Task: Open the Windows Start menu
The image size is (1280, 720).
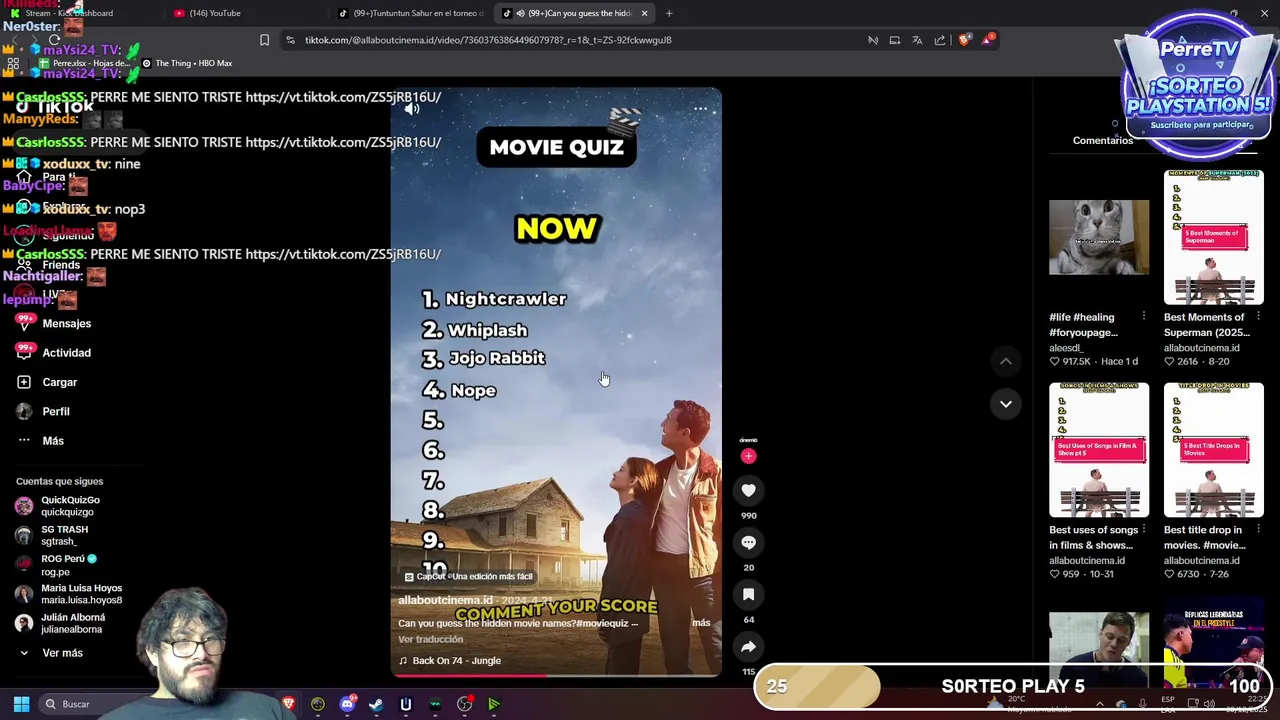Action: 21,704
